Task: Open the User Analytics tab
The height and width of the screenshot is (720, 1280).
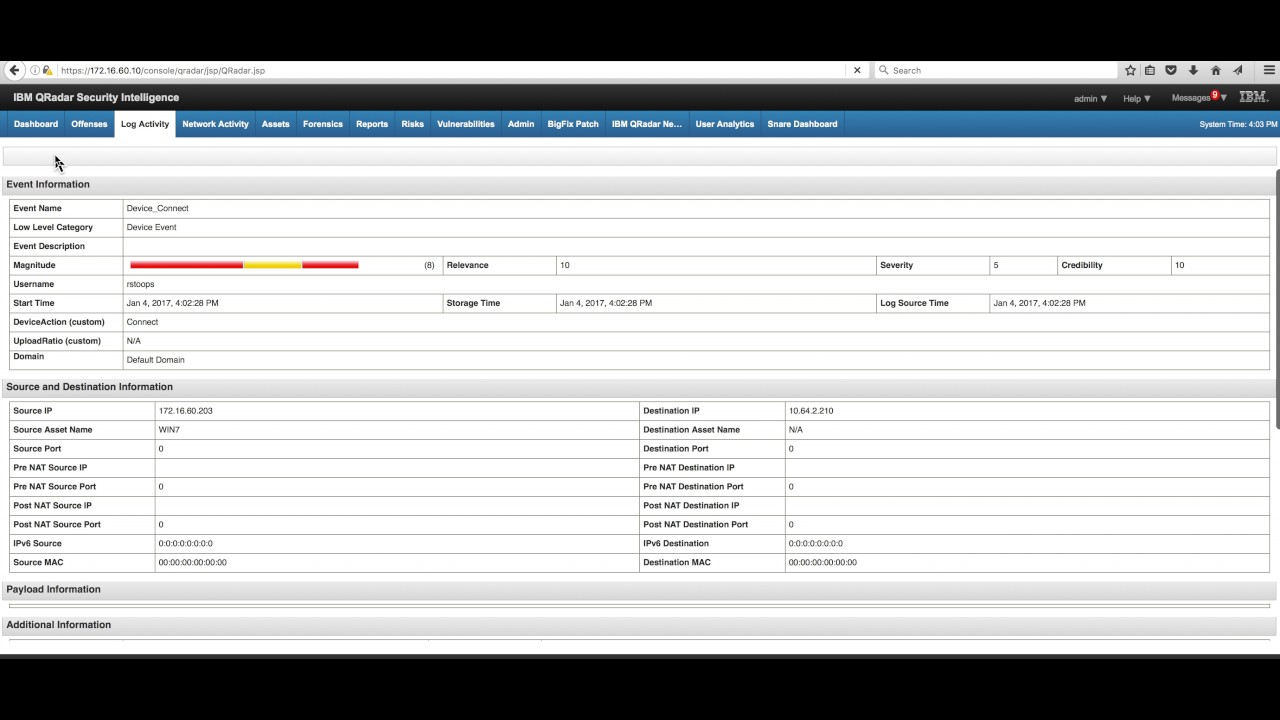Action: click(x=725, y=124)
